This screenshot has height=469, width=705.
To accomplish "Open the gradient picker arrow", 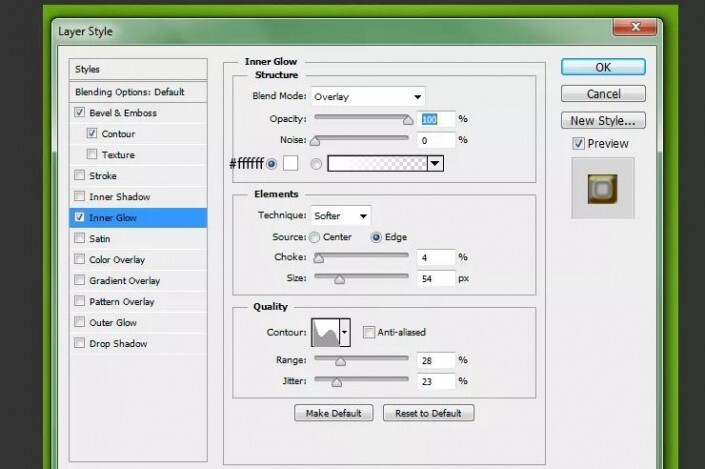I will click(x=435, y=163).
